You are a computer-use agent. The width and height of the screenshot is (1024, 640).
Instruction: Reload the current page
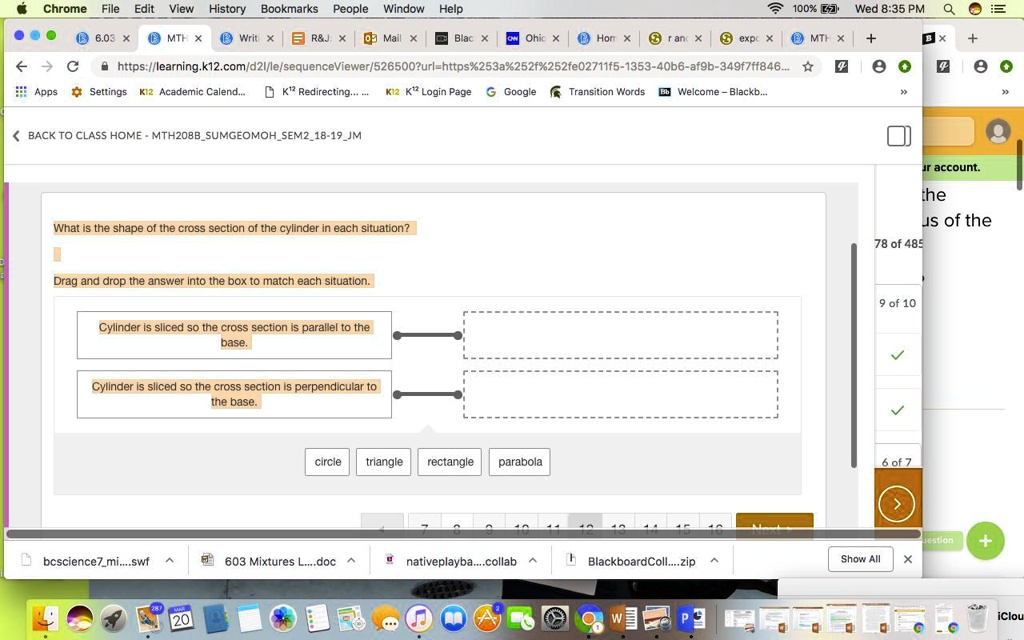pos(72,66)
